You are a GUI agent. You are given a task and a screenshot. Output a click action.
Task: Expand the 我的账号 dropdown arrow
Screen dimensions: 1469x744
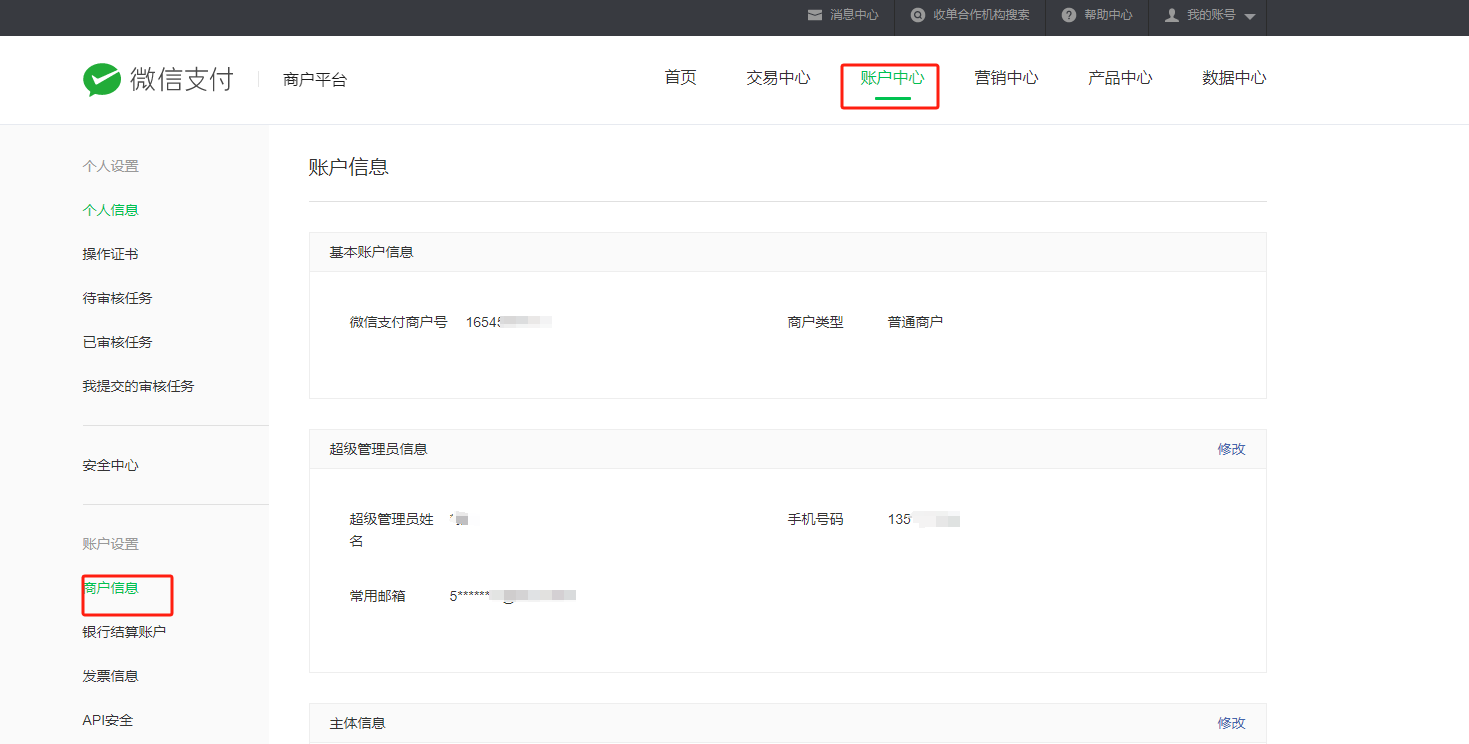coord(1250,17)
